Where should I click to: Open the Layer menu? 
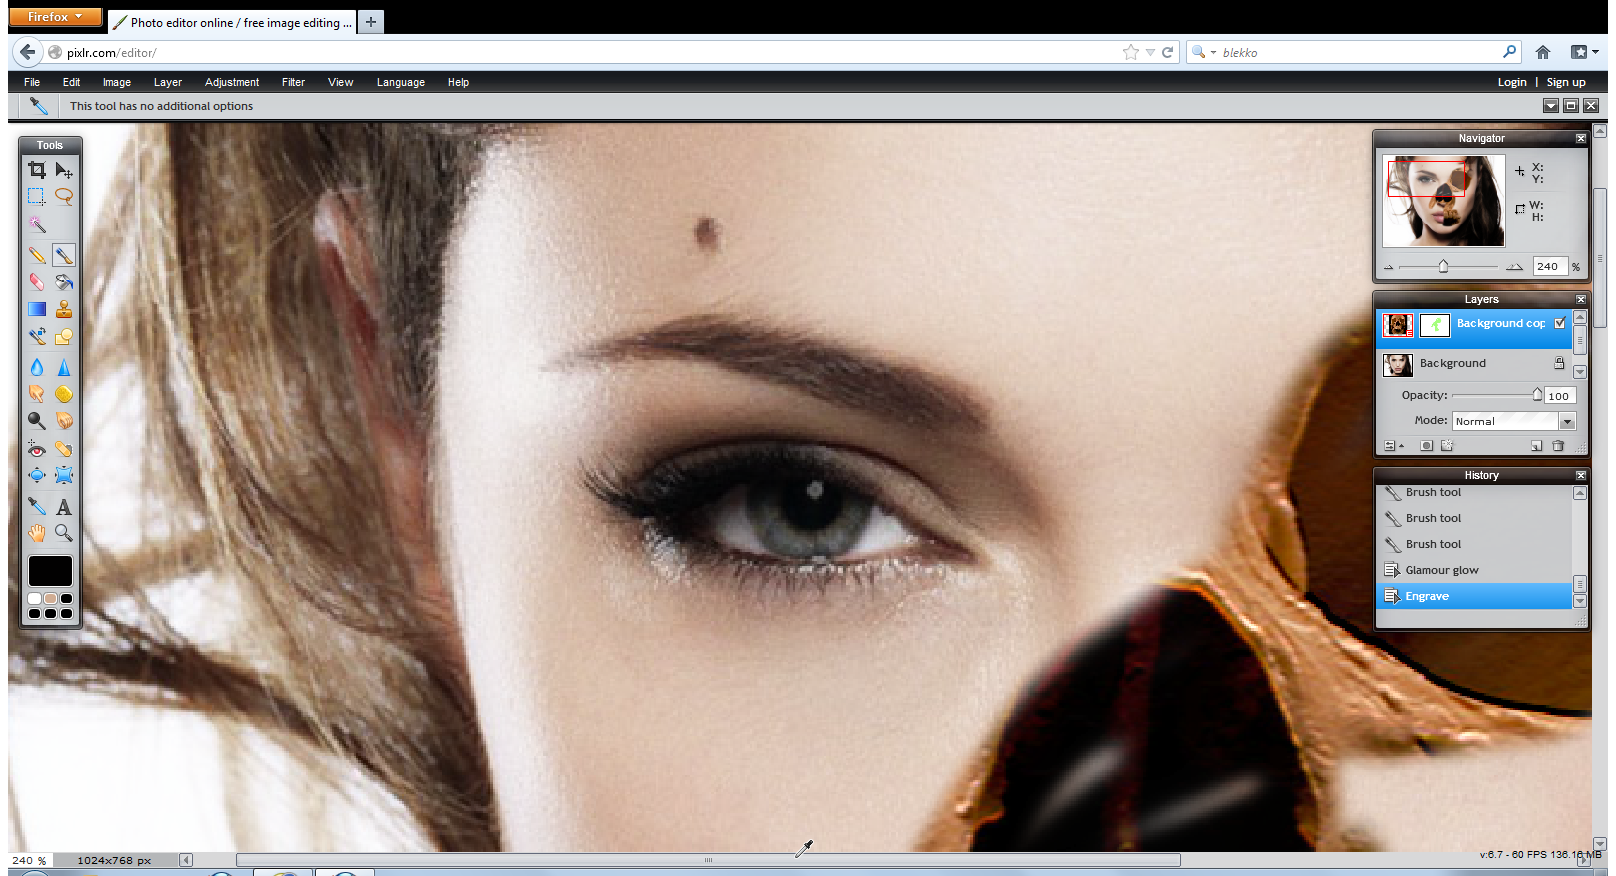coord(168,82)
